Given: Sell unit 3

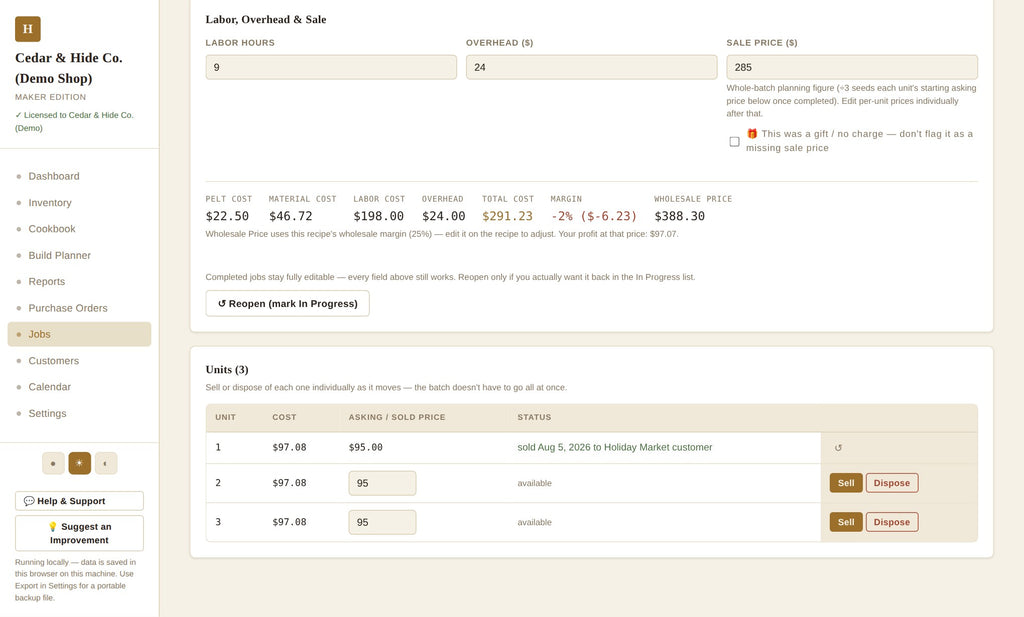Looking at the screenshot, I should point(846,522).
